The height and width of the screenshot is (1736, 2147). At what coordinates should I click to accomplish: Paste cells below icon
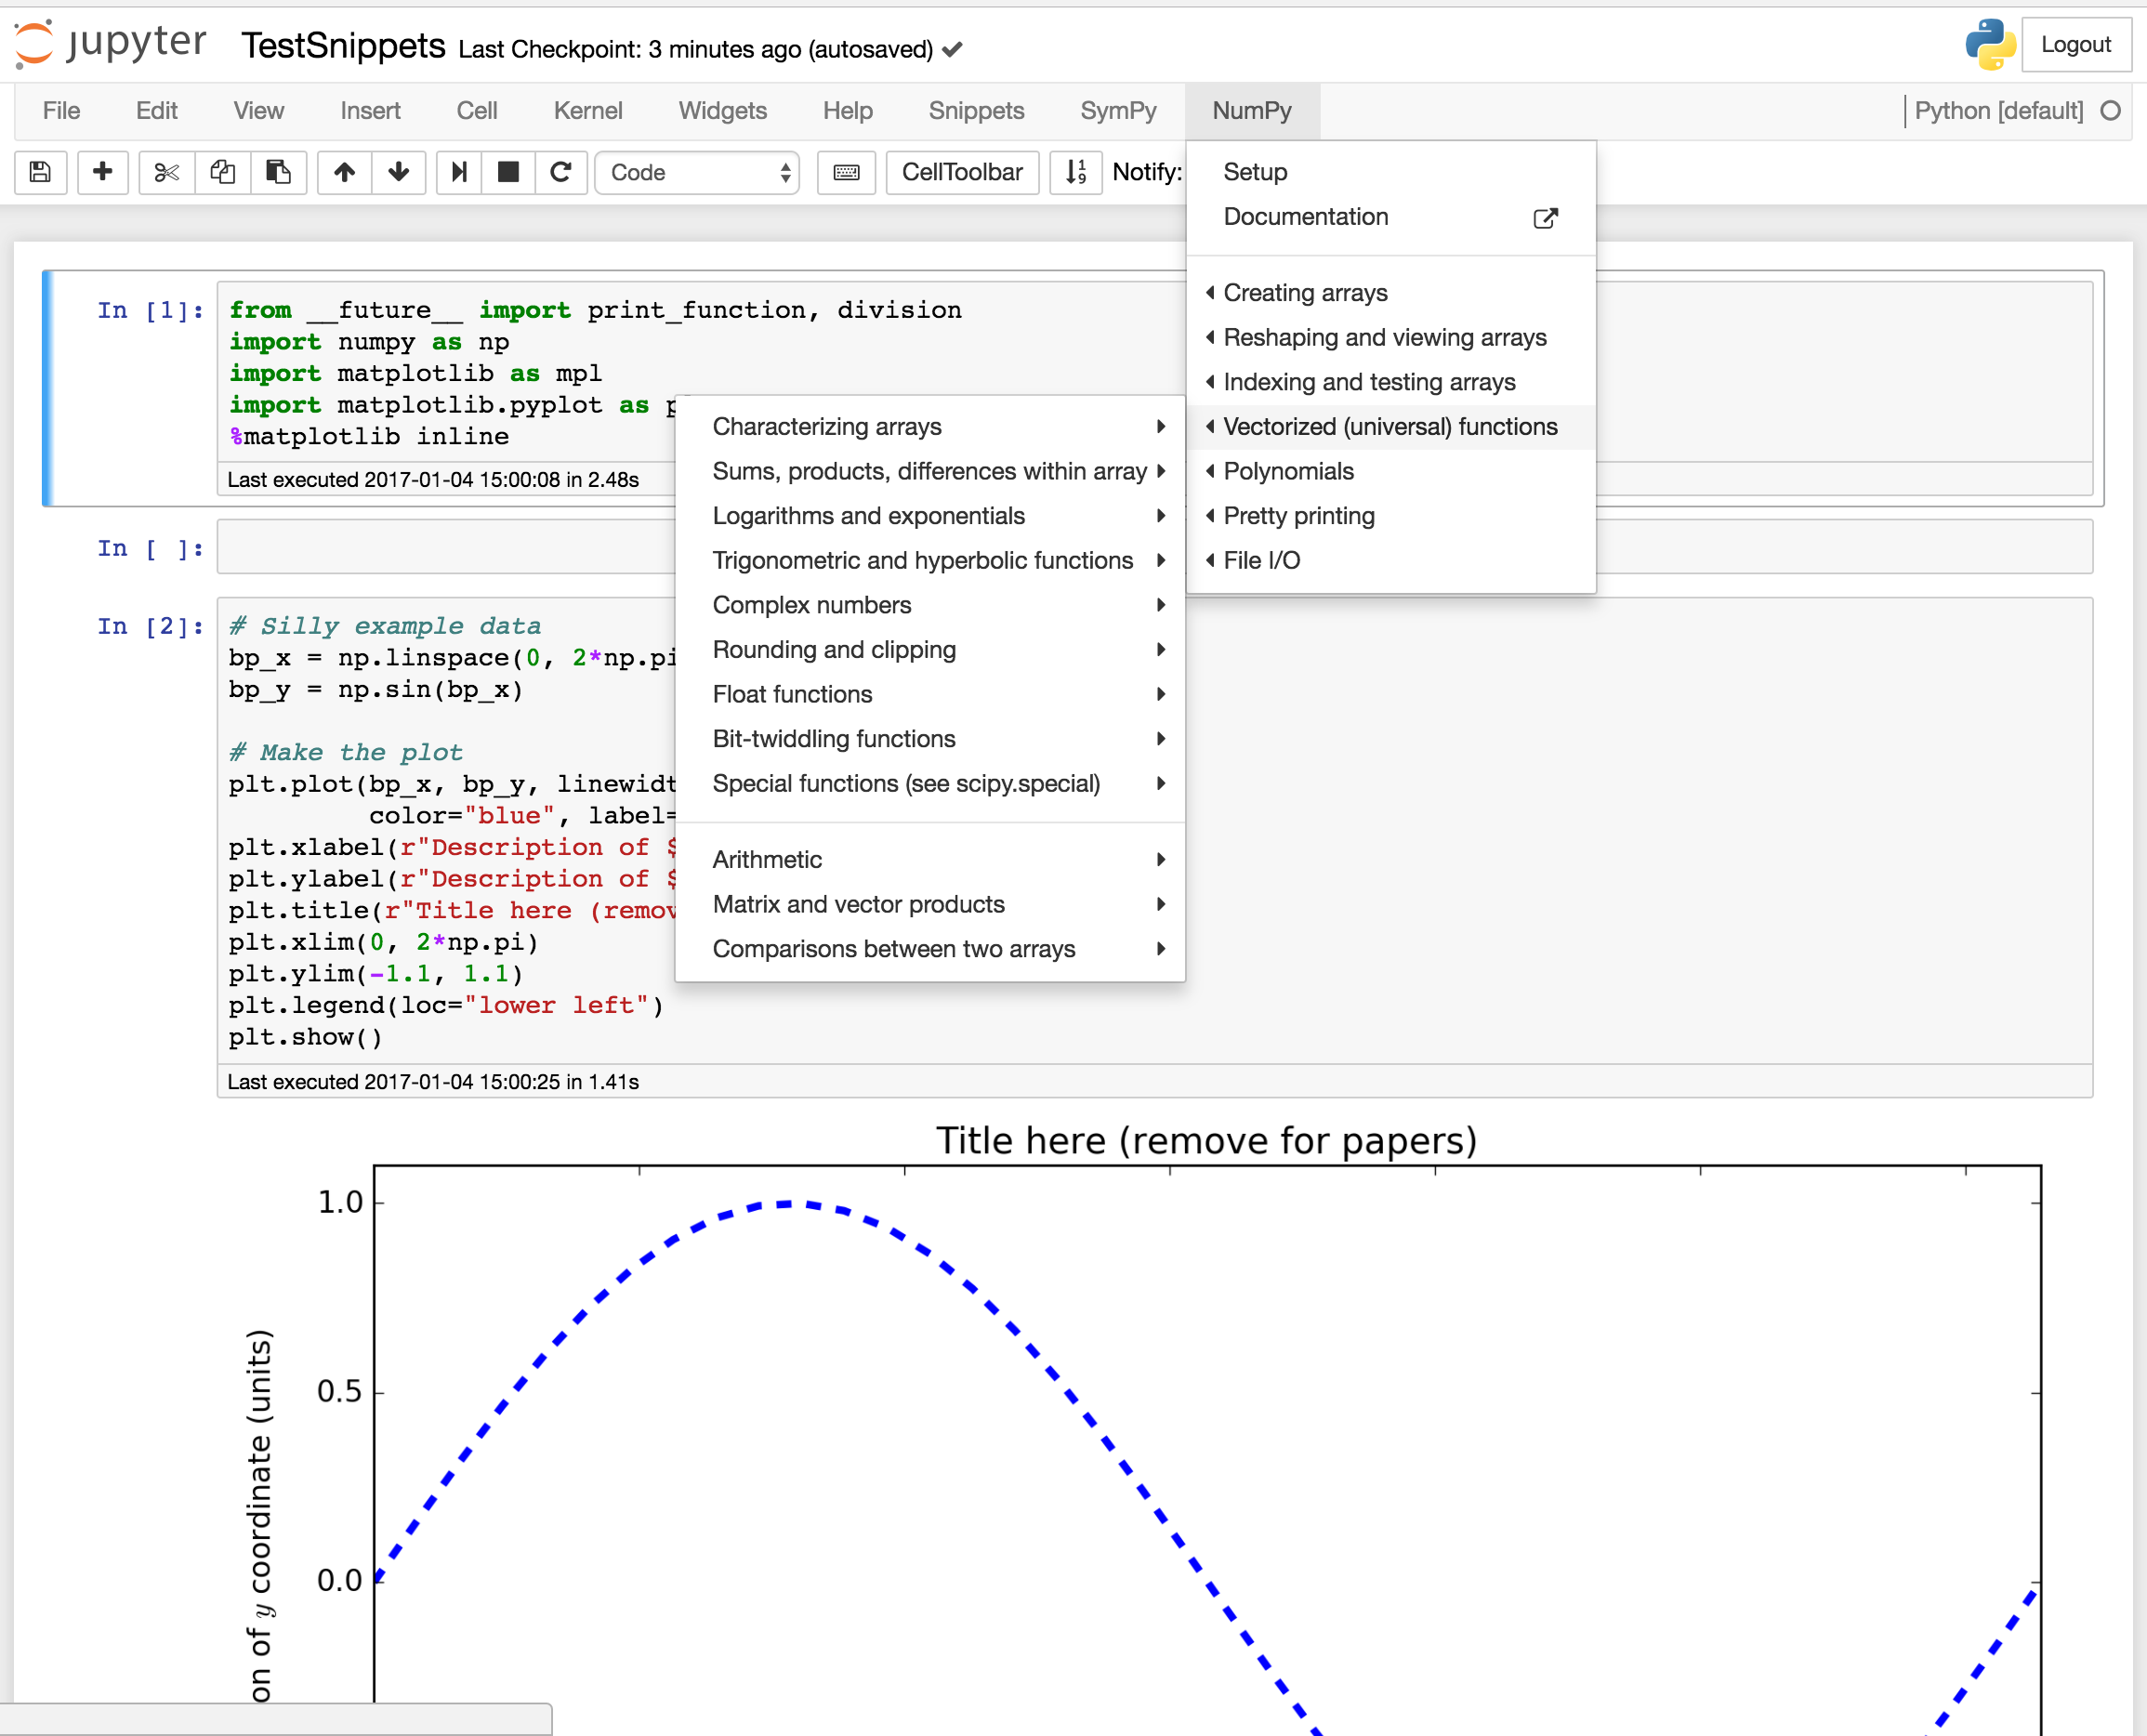click(x=278, y=172)
